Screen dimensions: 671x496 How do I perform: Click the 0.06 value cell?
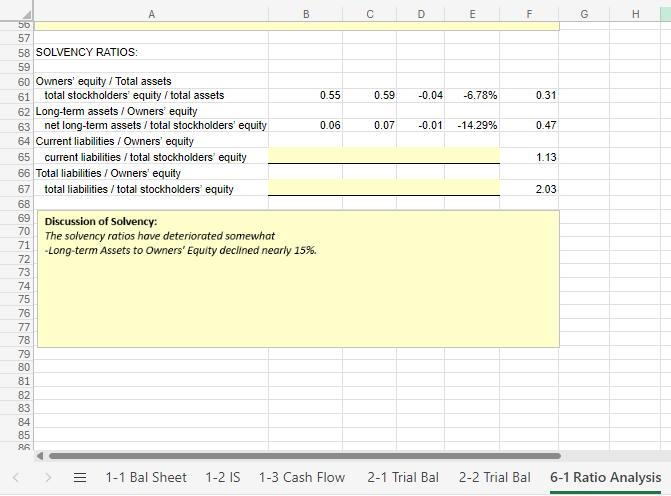pos(306,125)
